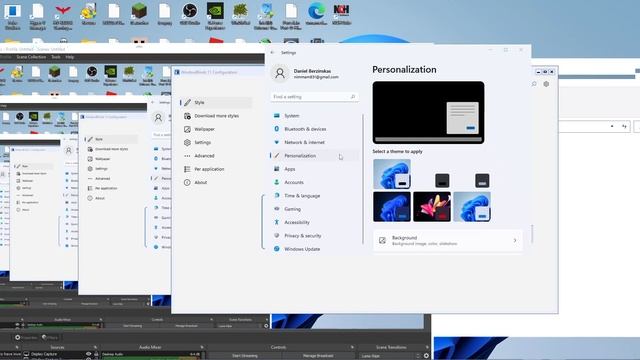Screen dimensions: 640x360
Task: Open OBS Scene Collection menu
Action: (31, 57)
